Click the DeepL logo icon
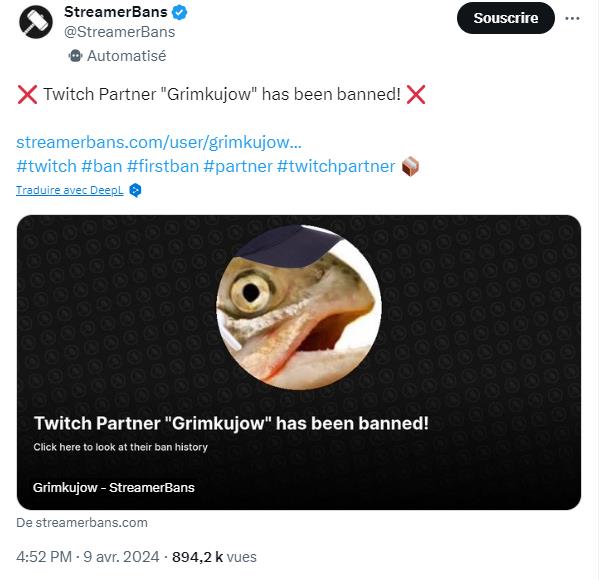 click(136, 189)
